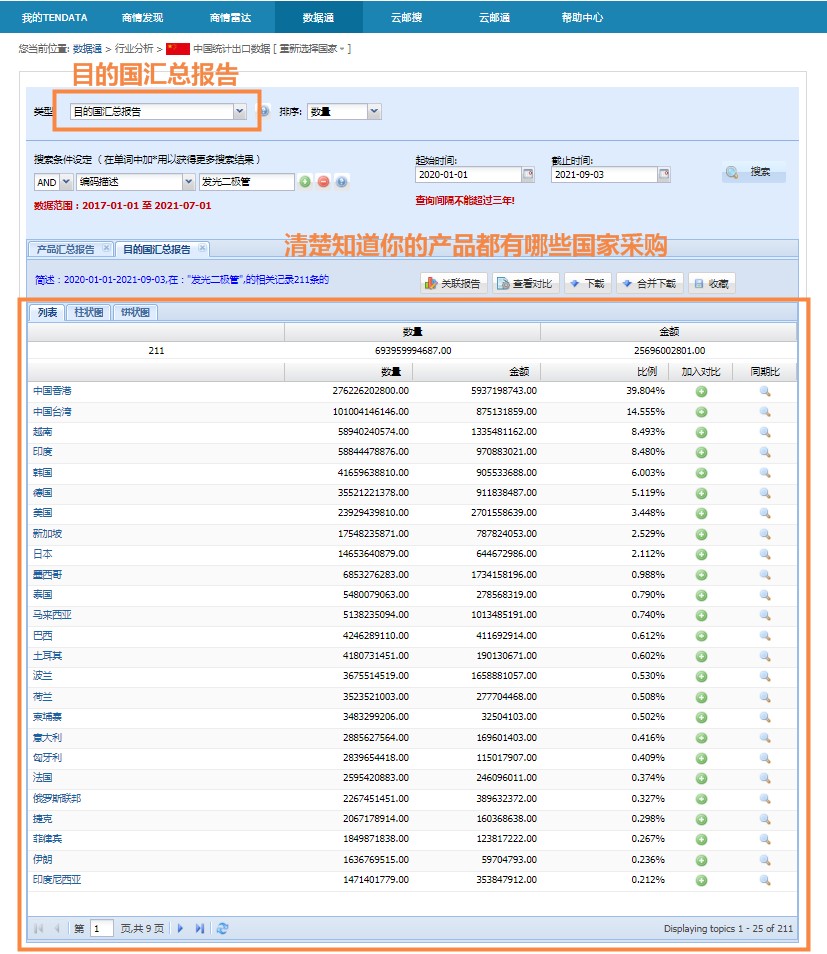Open 云邮通 menu

coord(494,17)
